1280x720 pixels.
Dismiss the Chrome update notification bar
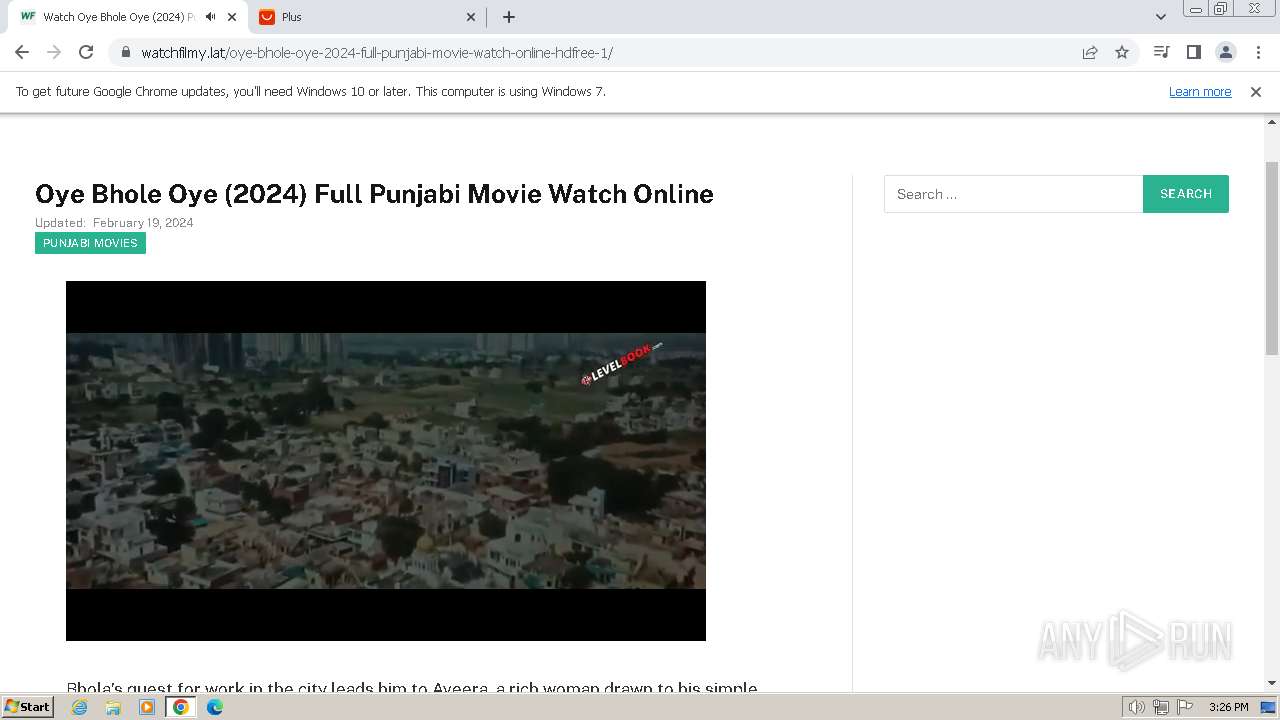(x=1256, y=92)
